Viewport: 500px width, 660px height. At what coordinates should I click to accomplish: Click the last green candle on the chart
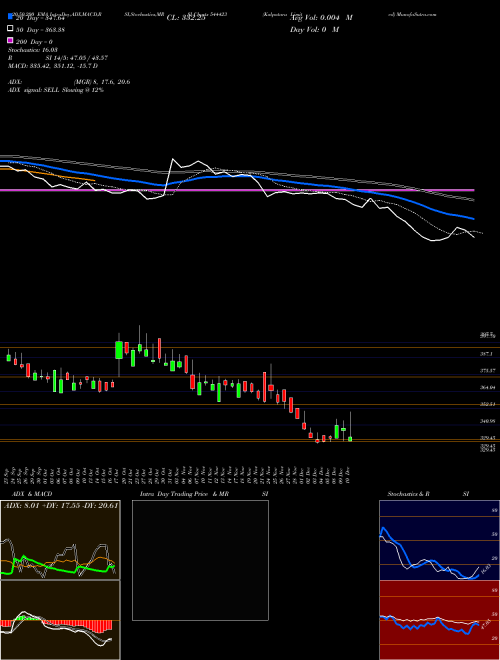point(350,439)
